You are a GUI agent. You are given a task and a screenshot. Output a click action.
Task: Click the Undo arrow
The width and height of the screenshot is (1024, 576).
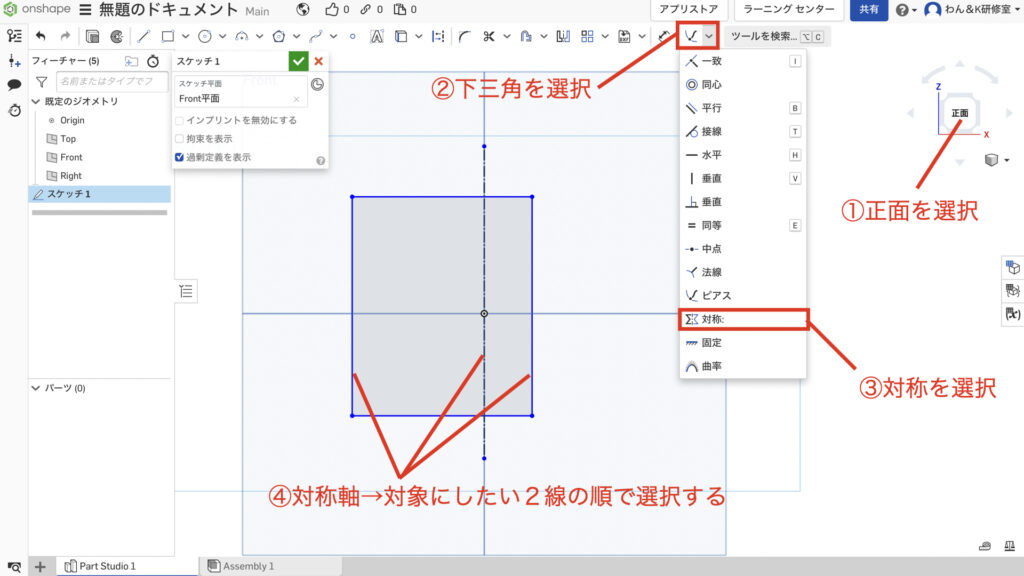pos(41,37)
